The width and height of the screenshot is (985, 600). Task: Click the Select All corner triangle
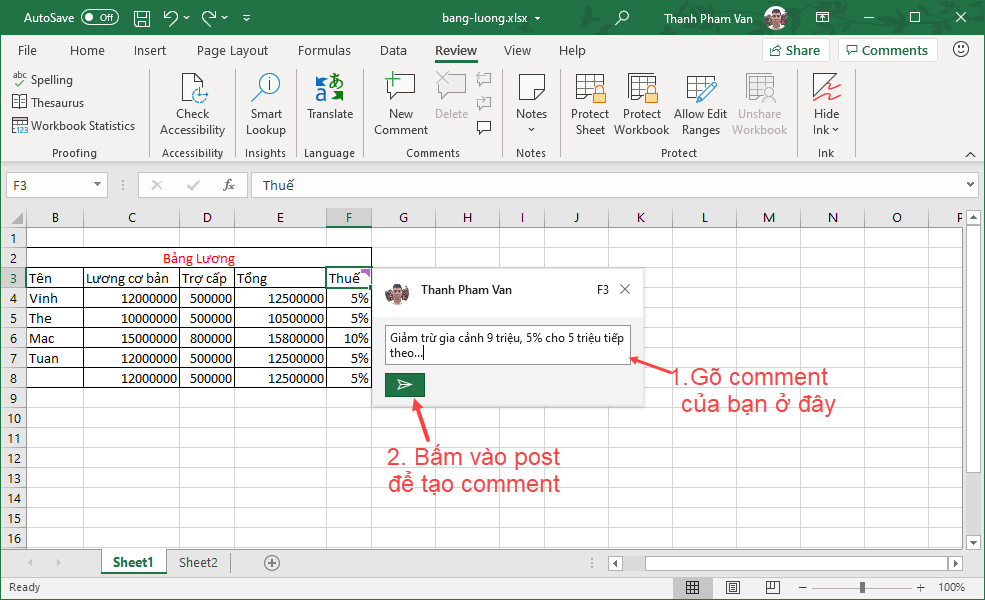pos(16,218)
